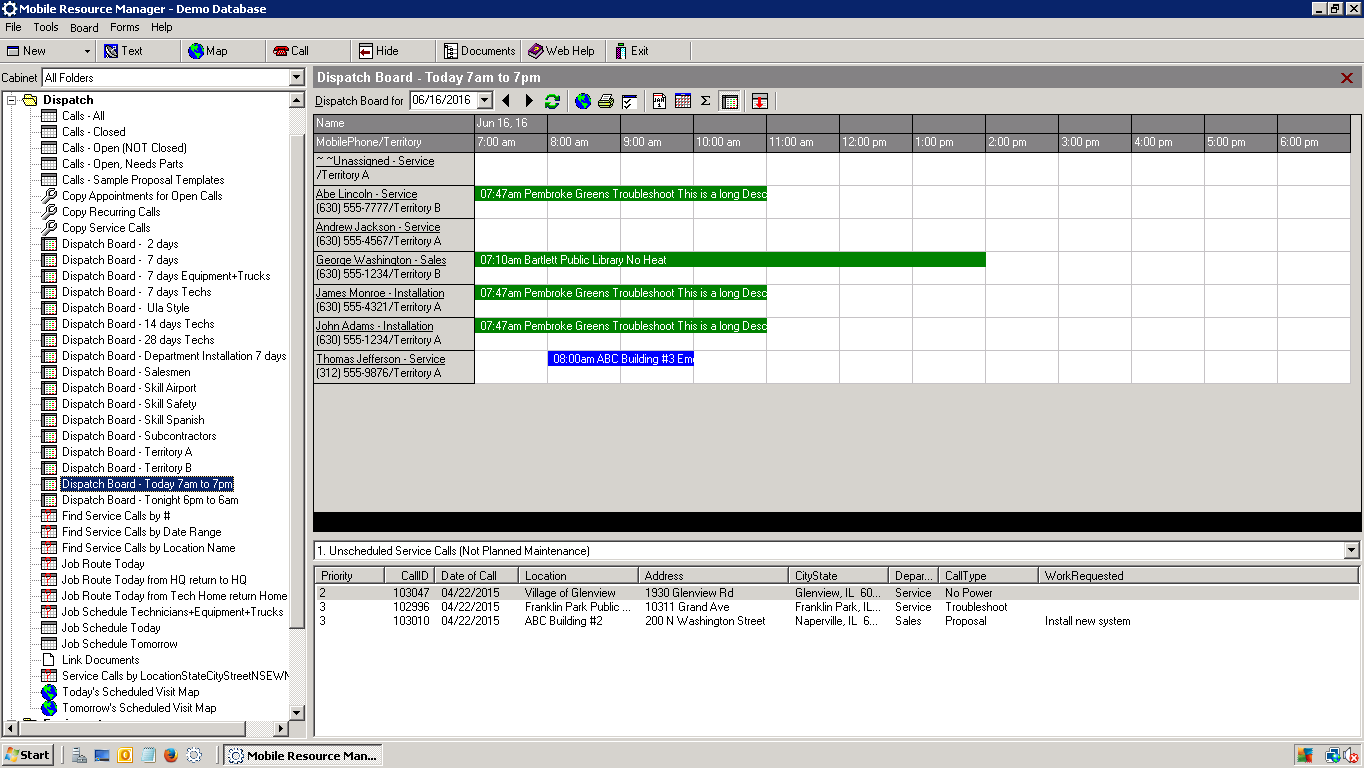
Task: Open Abe Lincoln - Service technician link
Action: [x=366, y=194]
